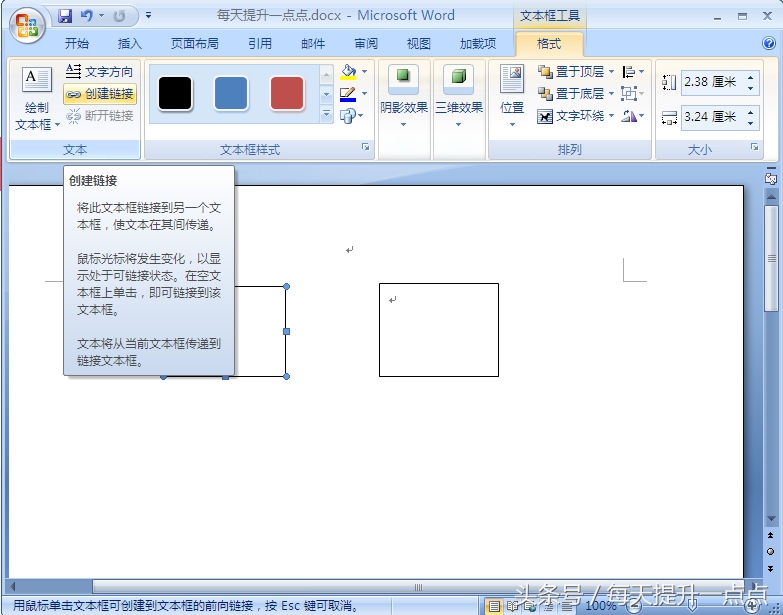The width and height of the screenshot is (783, 615).
Task: Click the Shape Outline pen icon
Action: point(348,94)
